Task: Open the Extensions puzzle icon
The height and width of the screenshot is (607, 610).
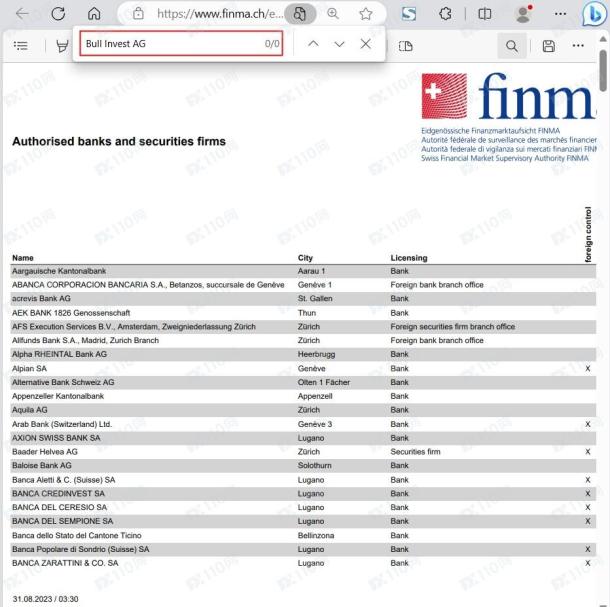Action: (x=445, y=14)
